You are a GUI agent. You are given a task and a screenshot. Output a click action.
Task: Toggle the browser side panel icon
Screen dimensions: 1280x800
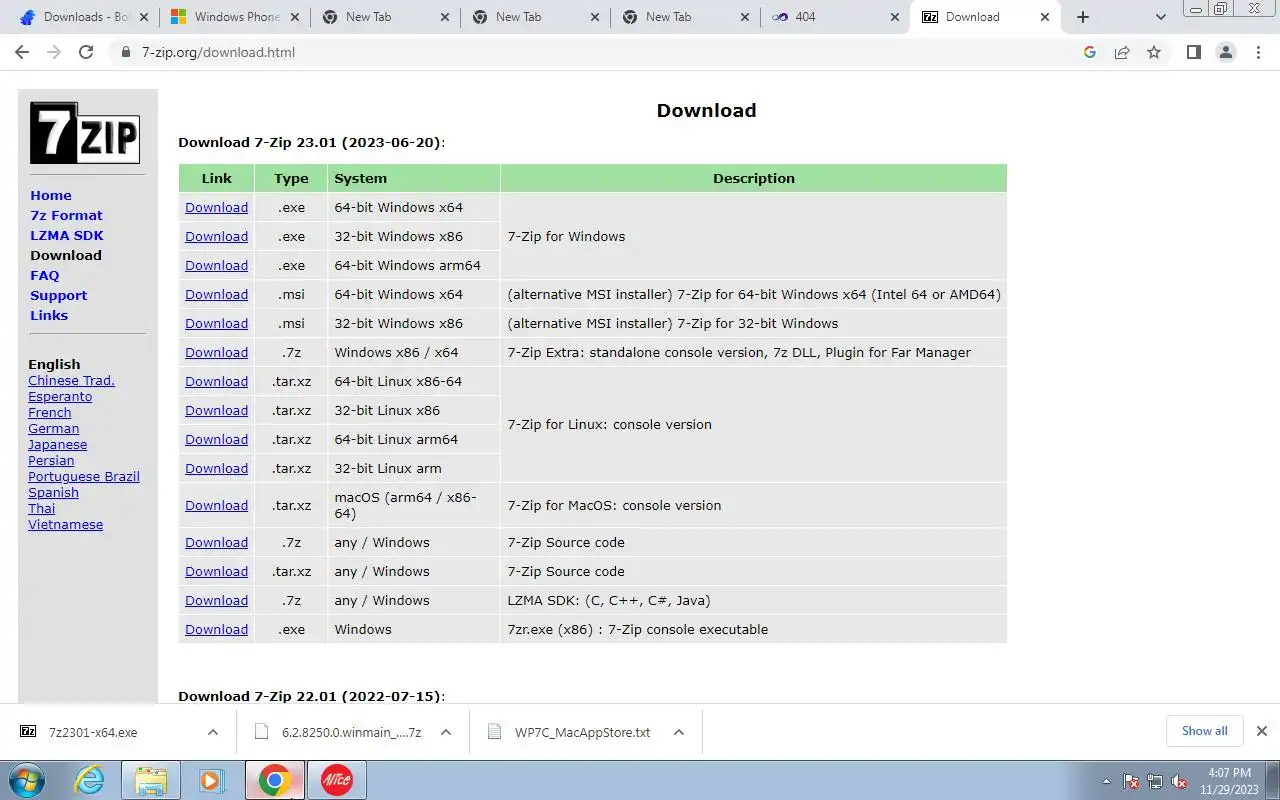click(1193, 52)
